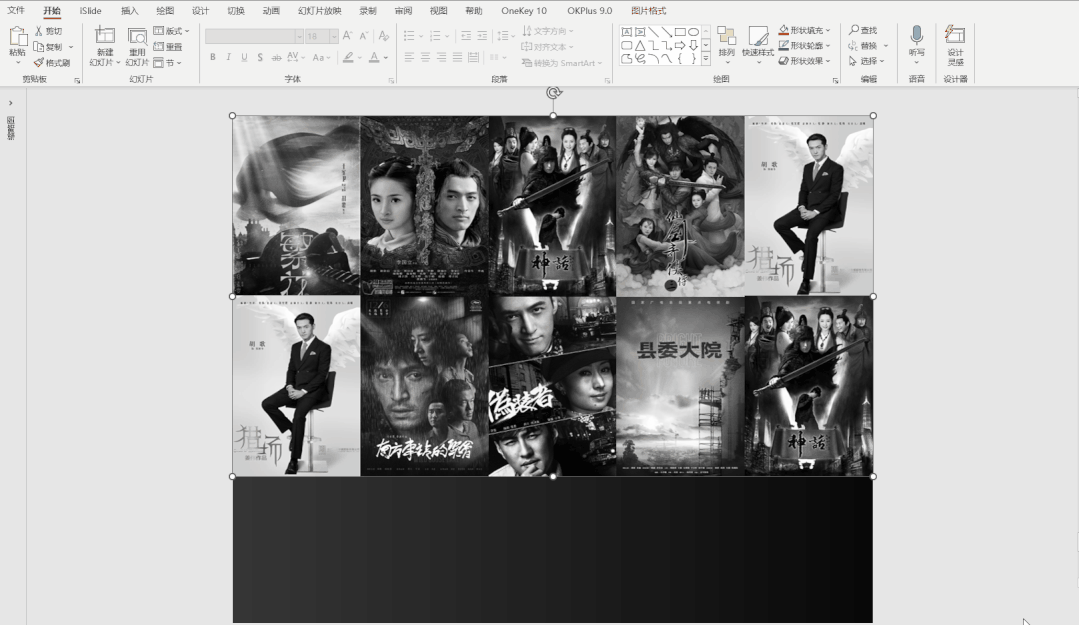Select the triangle shape in gallery
The width and height of the screenshot is (1079, 625).
coord(640,45)
